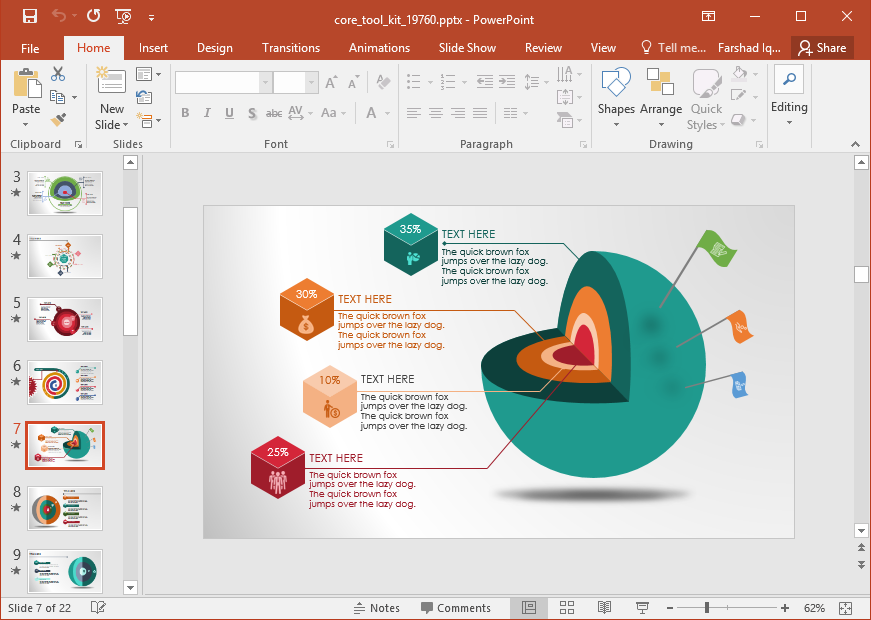Toggle text Shadow formatting
This screenshot has height=620, width=871.
(x=252, y=113)
